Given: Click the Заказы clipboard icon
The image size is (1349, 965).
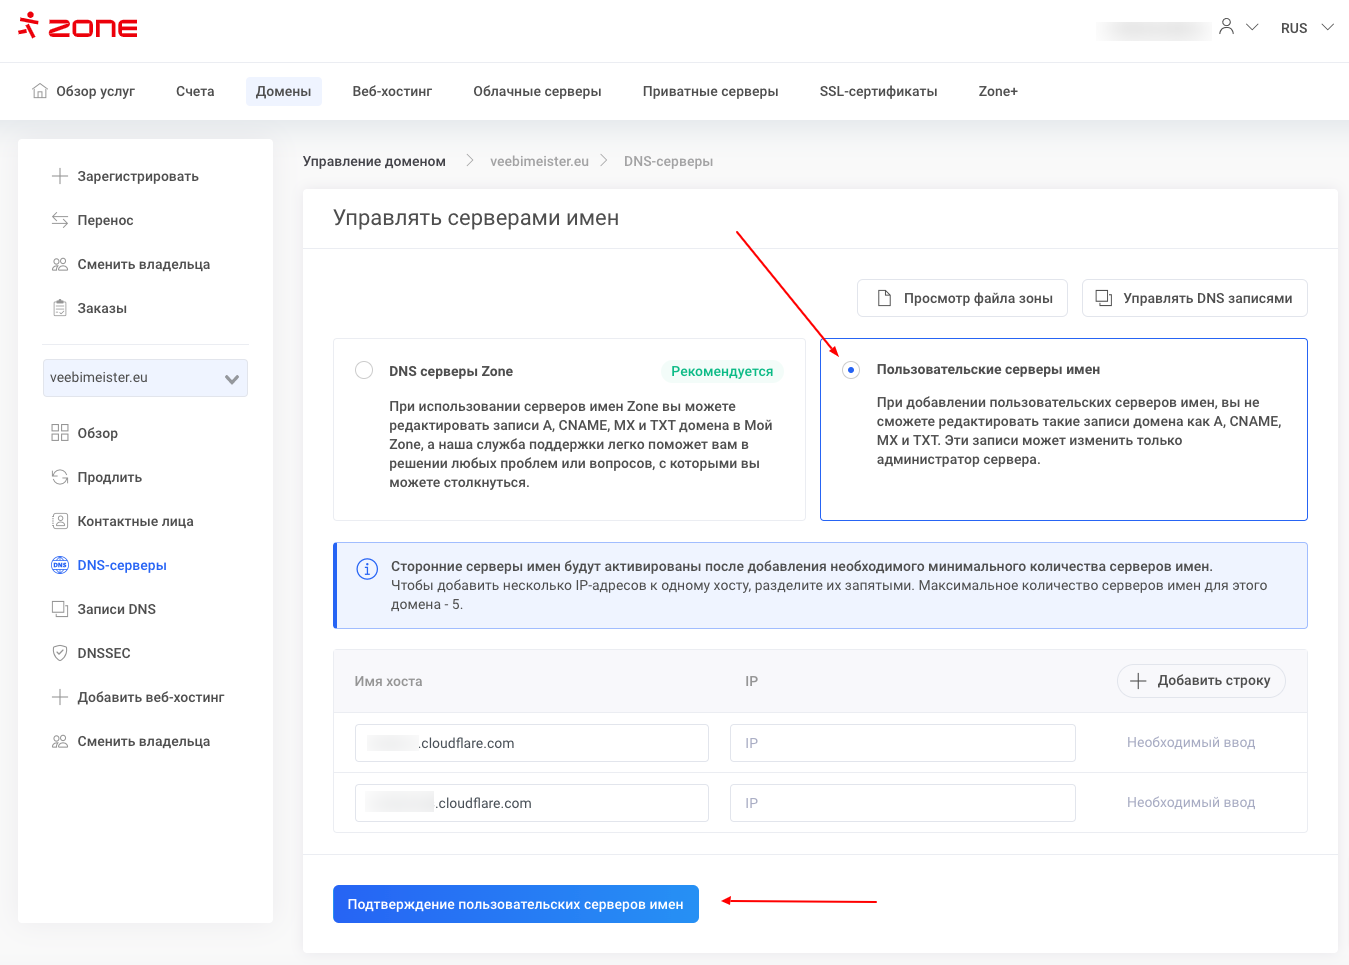Looking at the screenshot, I should 60,308.
